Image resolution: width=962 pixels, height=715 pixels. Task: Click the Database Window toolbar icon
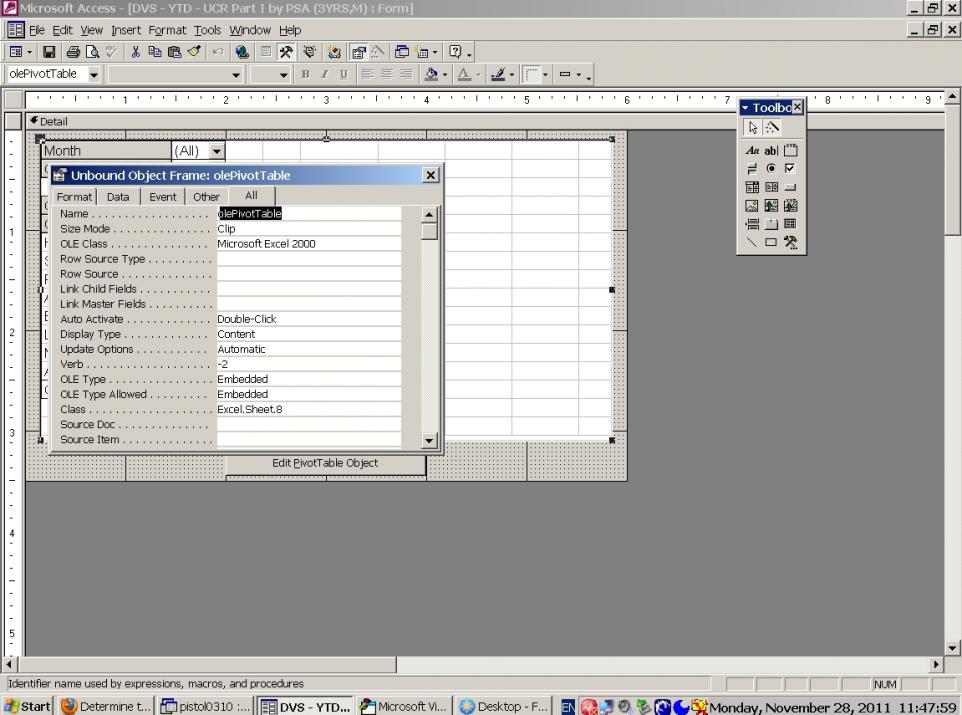pos(402,52)
